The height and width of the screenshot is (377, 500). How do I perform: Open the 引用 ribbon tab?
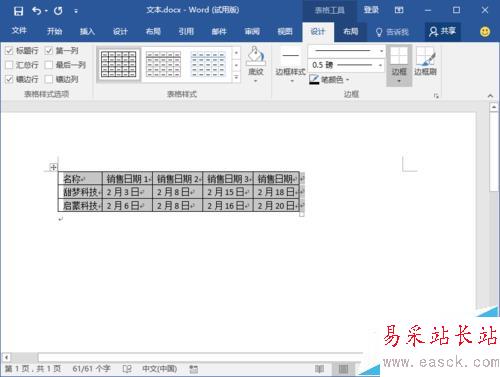[186, 31]
